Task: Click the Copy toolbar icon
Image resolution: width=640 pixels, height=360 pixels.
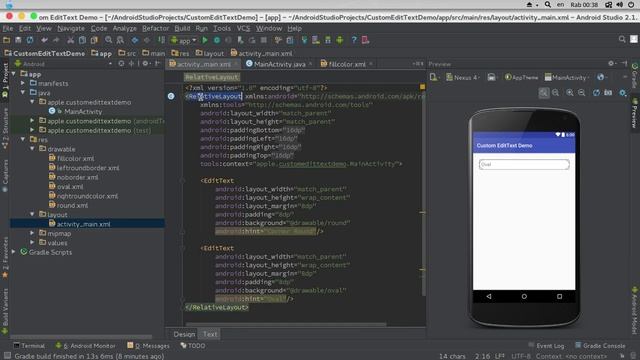Action: [82, 40]
